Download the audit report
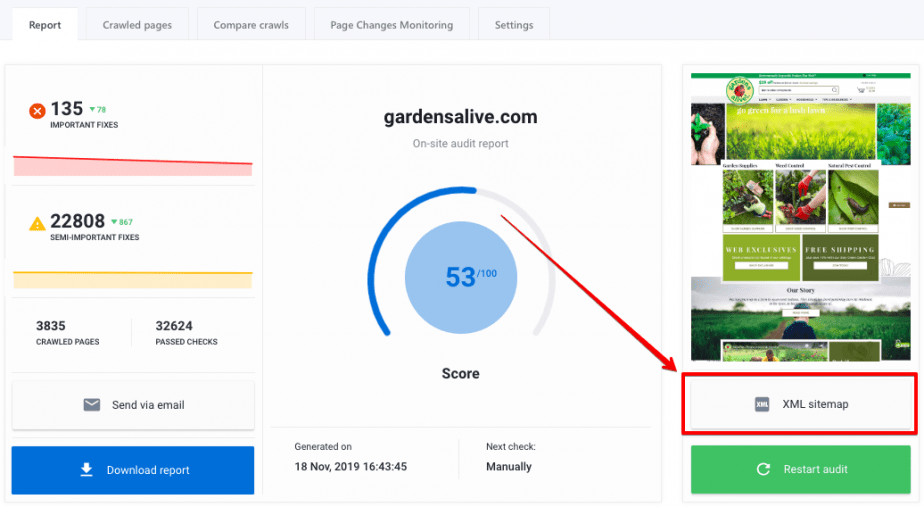 [133, 470]
